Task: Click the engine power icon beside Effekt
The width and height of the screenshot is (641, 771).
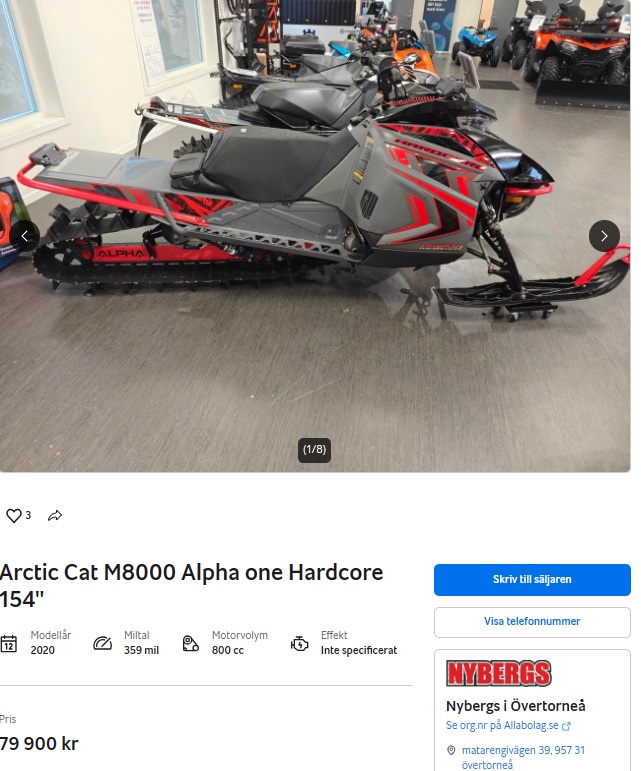Action: (299, 643)
